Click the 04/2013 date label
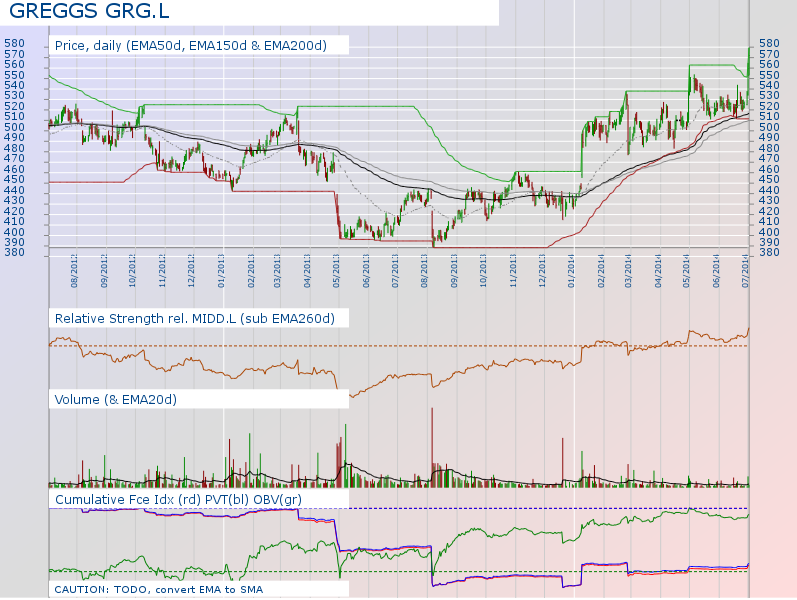The image size is (797, 600). click(307, 271)
